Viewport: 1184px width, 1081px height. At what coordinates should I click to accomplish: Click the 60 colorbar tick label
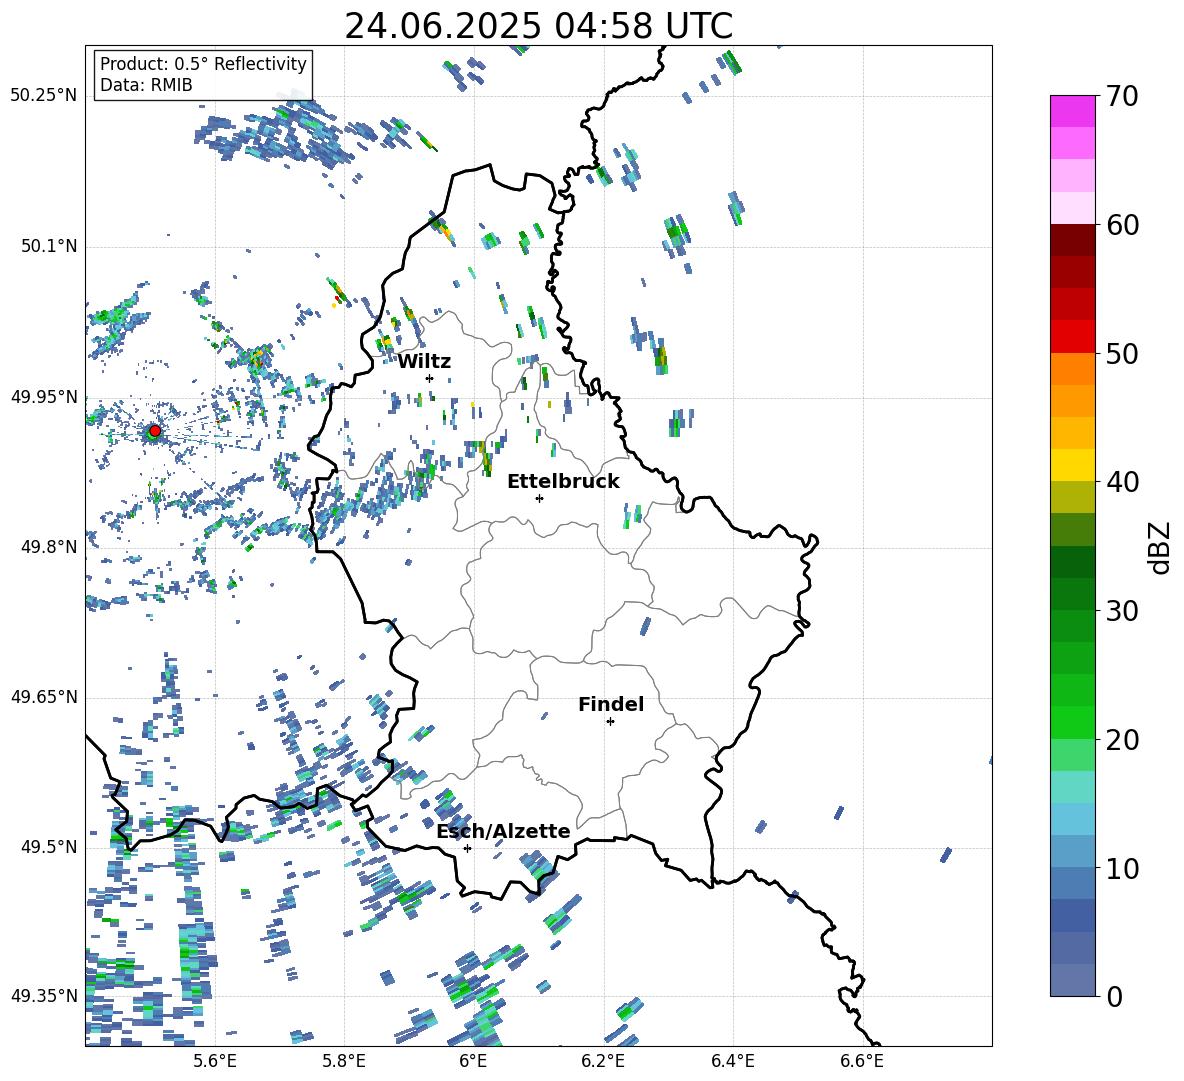click(x=1121, y=225)
